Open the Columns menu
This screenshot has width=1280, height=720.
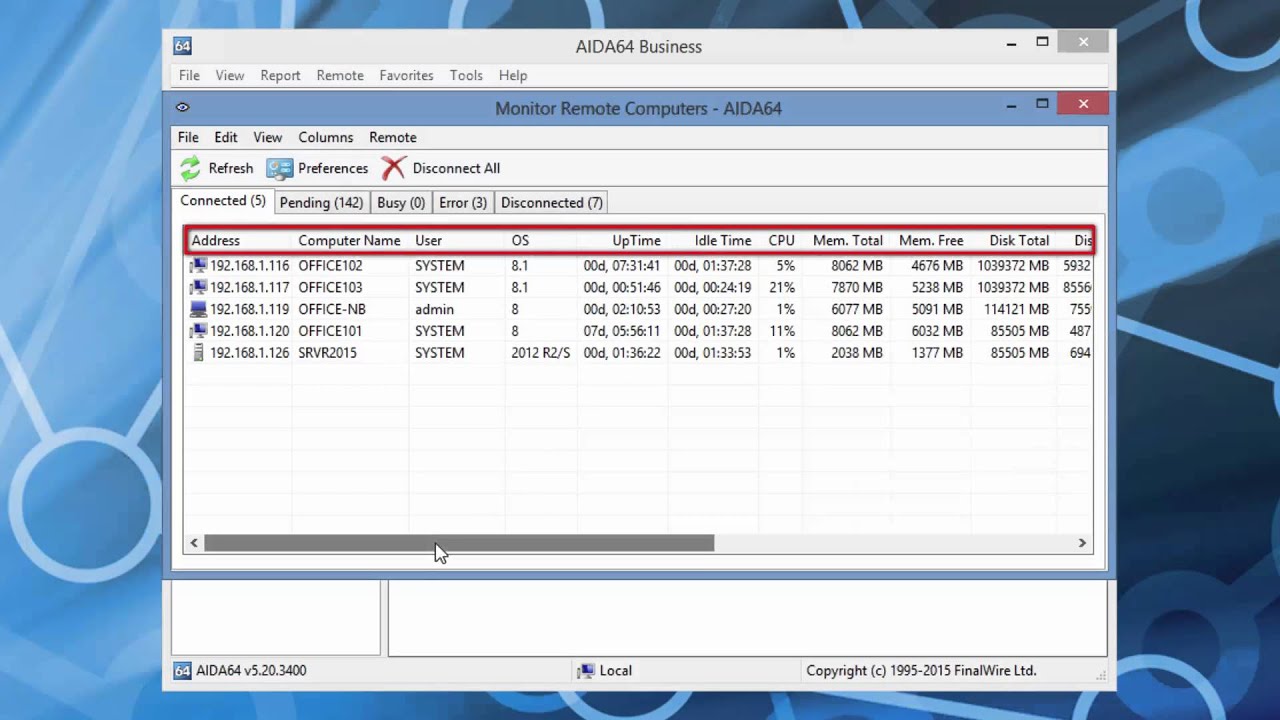point(326,138)
